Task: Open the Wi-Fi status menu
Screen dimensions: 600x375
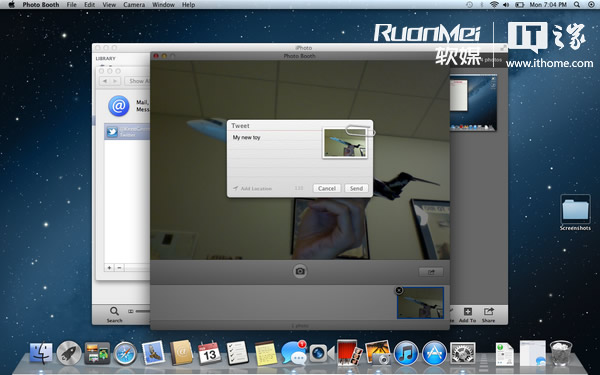Action: pyautogui.click(x=494, y=5)
